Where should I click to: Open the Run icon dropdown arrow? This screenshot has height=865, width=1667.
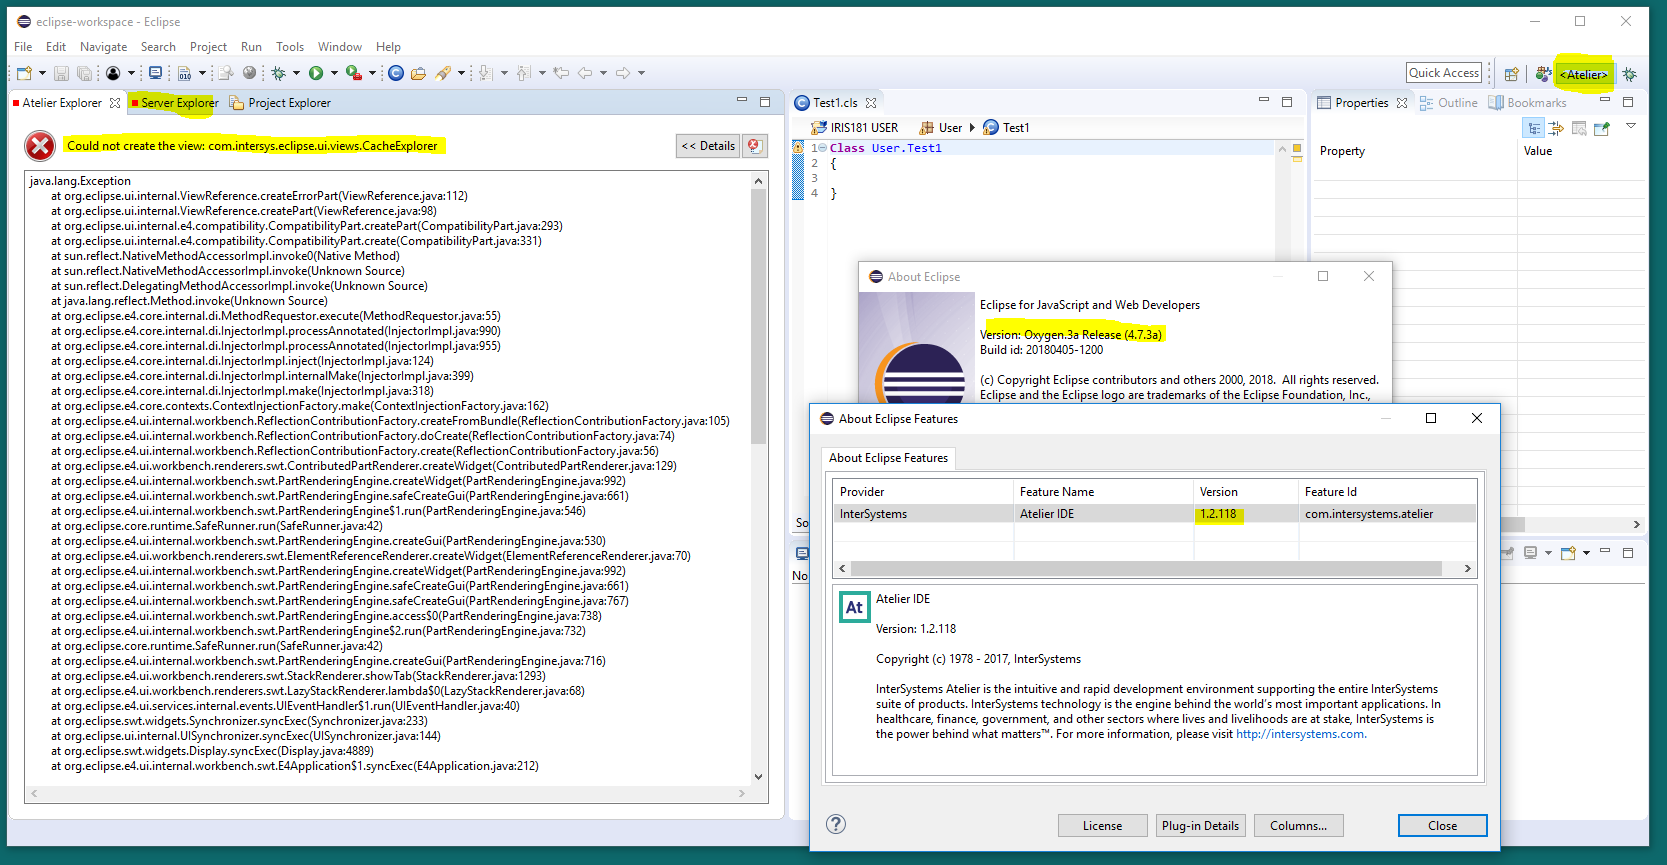pyautogui.click(x=334, y=73)
